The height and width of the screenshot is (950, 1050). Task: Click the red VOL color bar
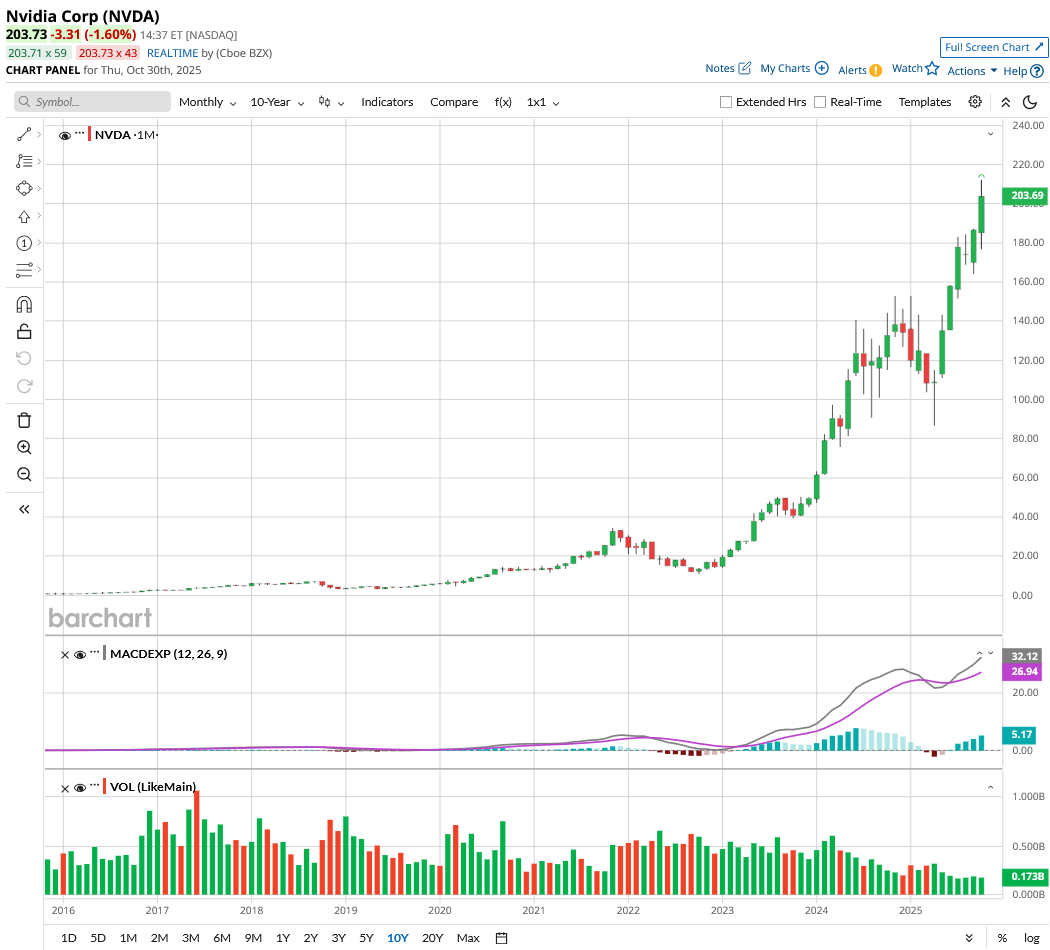click(x=104, y=787)
